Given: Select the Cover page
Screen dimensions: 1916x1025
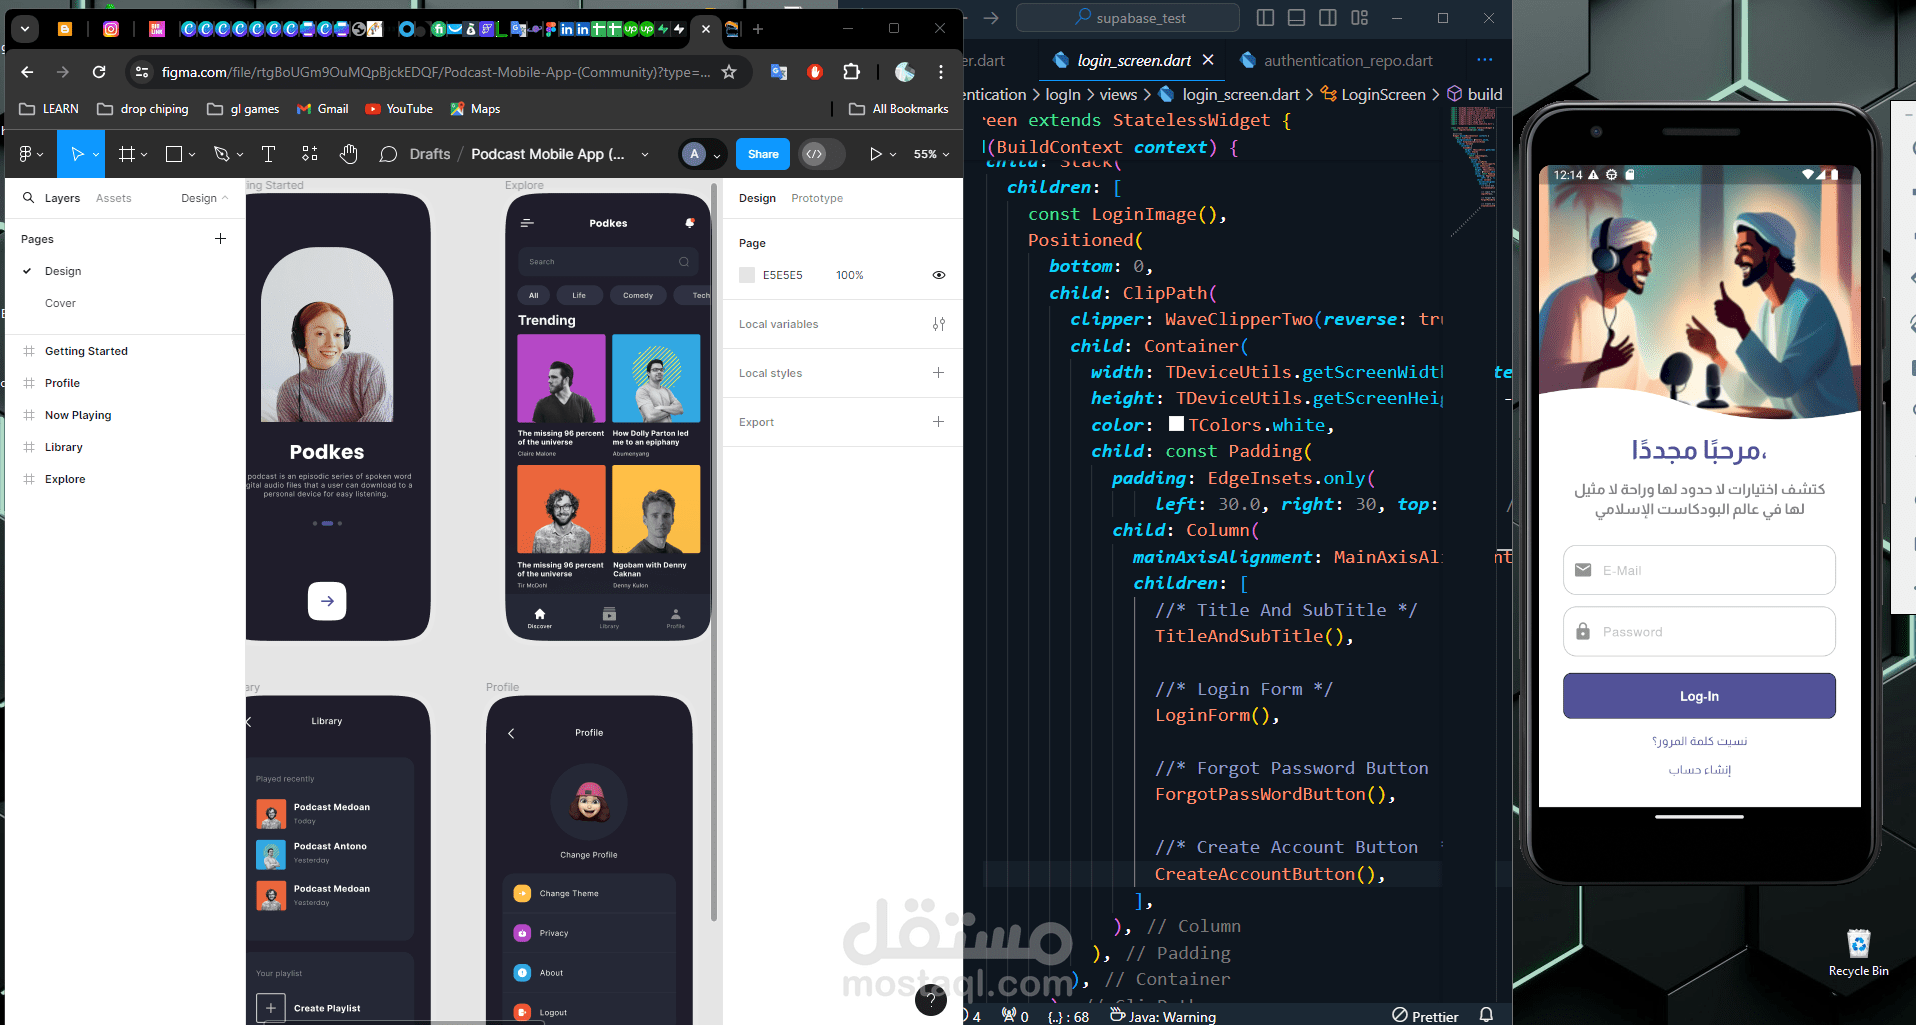Looking at the screenshot, I should [x=60, y=303].
